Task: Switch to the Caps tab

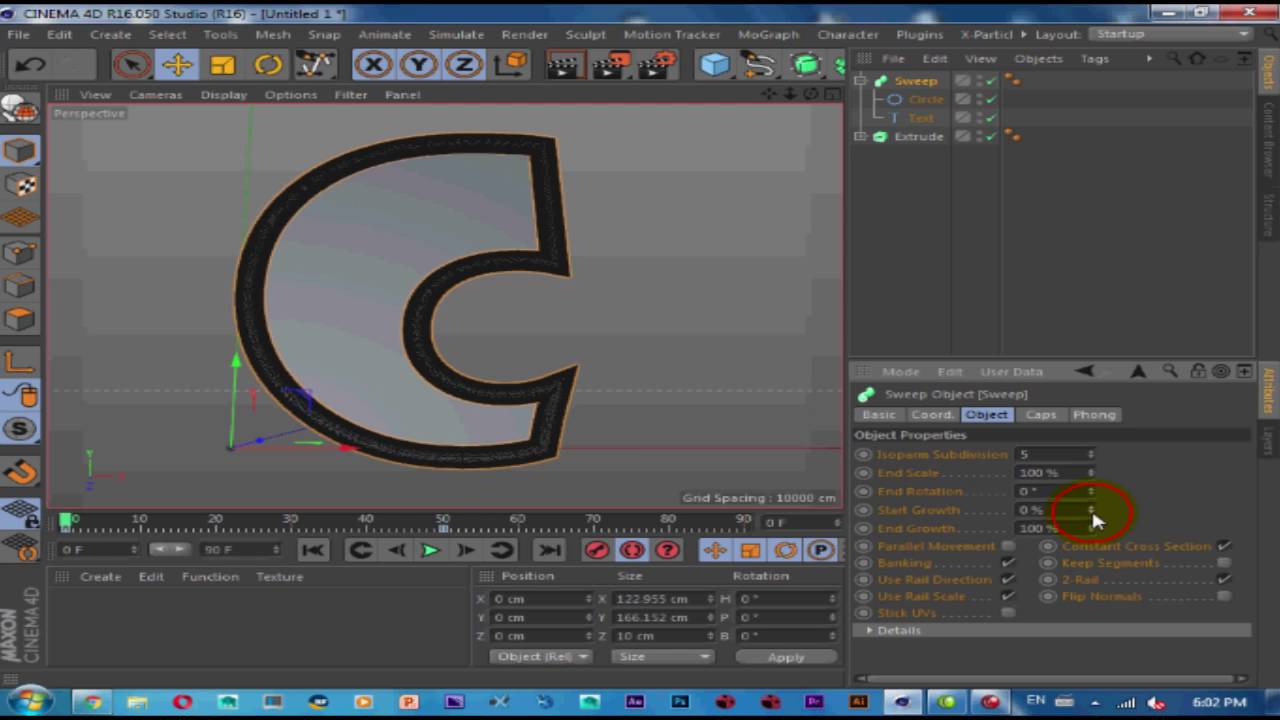Action: (1040, 415)
